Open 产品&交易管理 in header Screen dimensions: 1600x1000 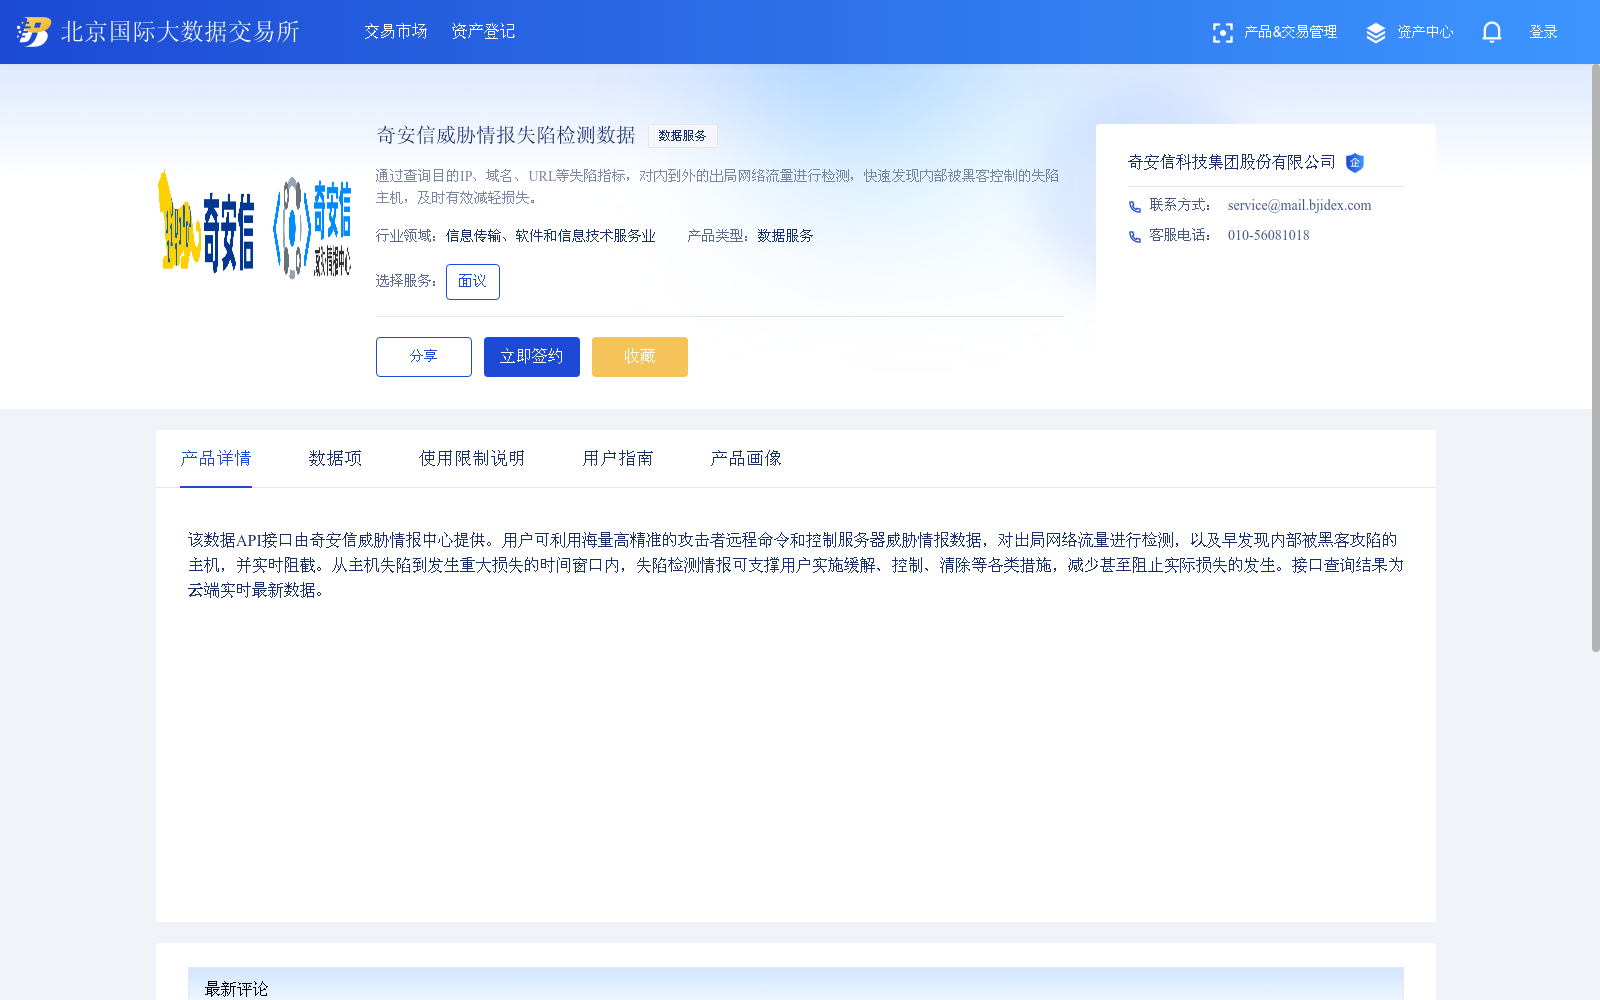click(1290, 32)
